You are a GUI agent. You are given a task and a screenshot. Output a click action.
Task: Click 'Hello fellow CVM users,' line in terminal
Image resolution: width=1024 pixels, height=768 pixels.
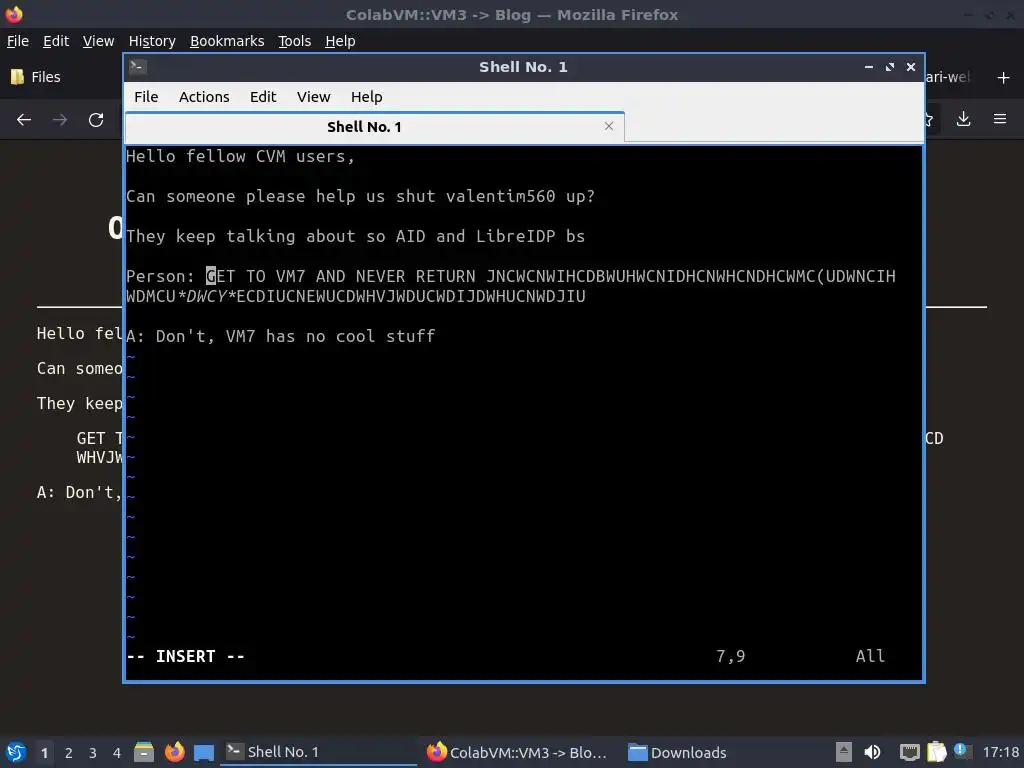[240, 157]
